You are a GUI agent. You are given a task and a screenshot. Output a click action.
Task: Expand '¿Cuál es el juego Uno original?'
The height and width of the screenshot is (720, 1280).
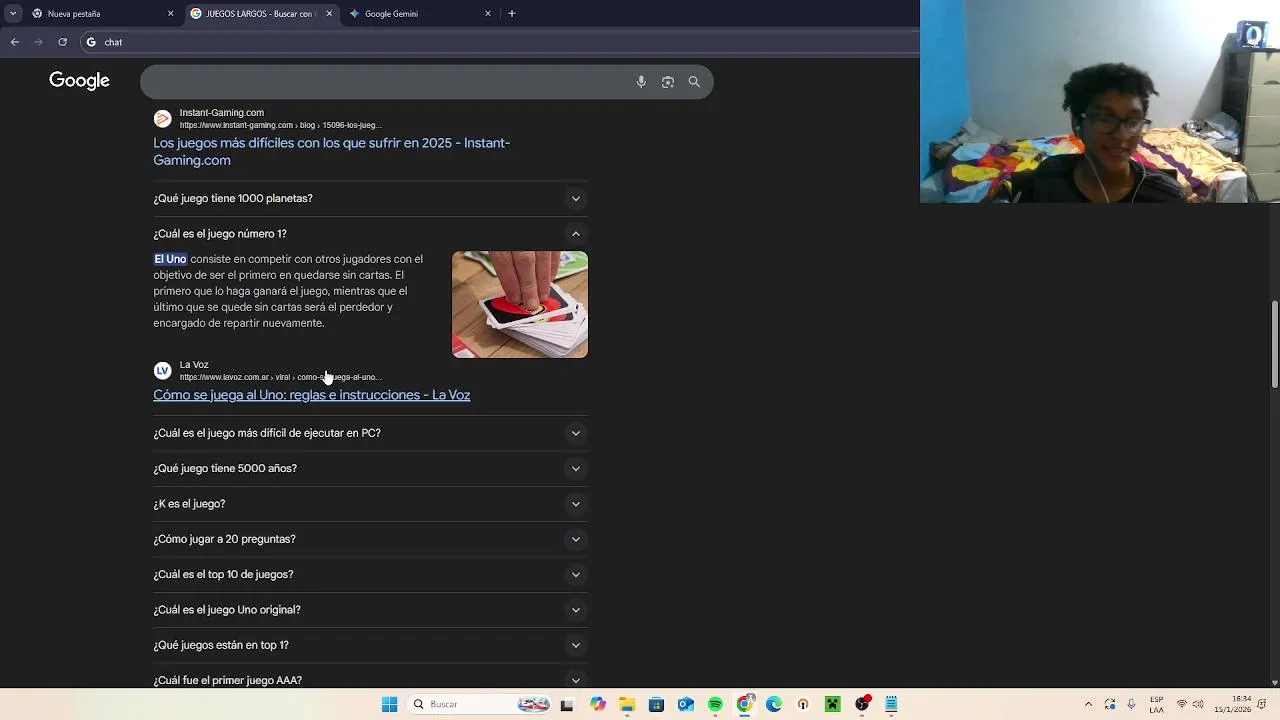370,610
